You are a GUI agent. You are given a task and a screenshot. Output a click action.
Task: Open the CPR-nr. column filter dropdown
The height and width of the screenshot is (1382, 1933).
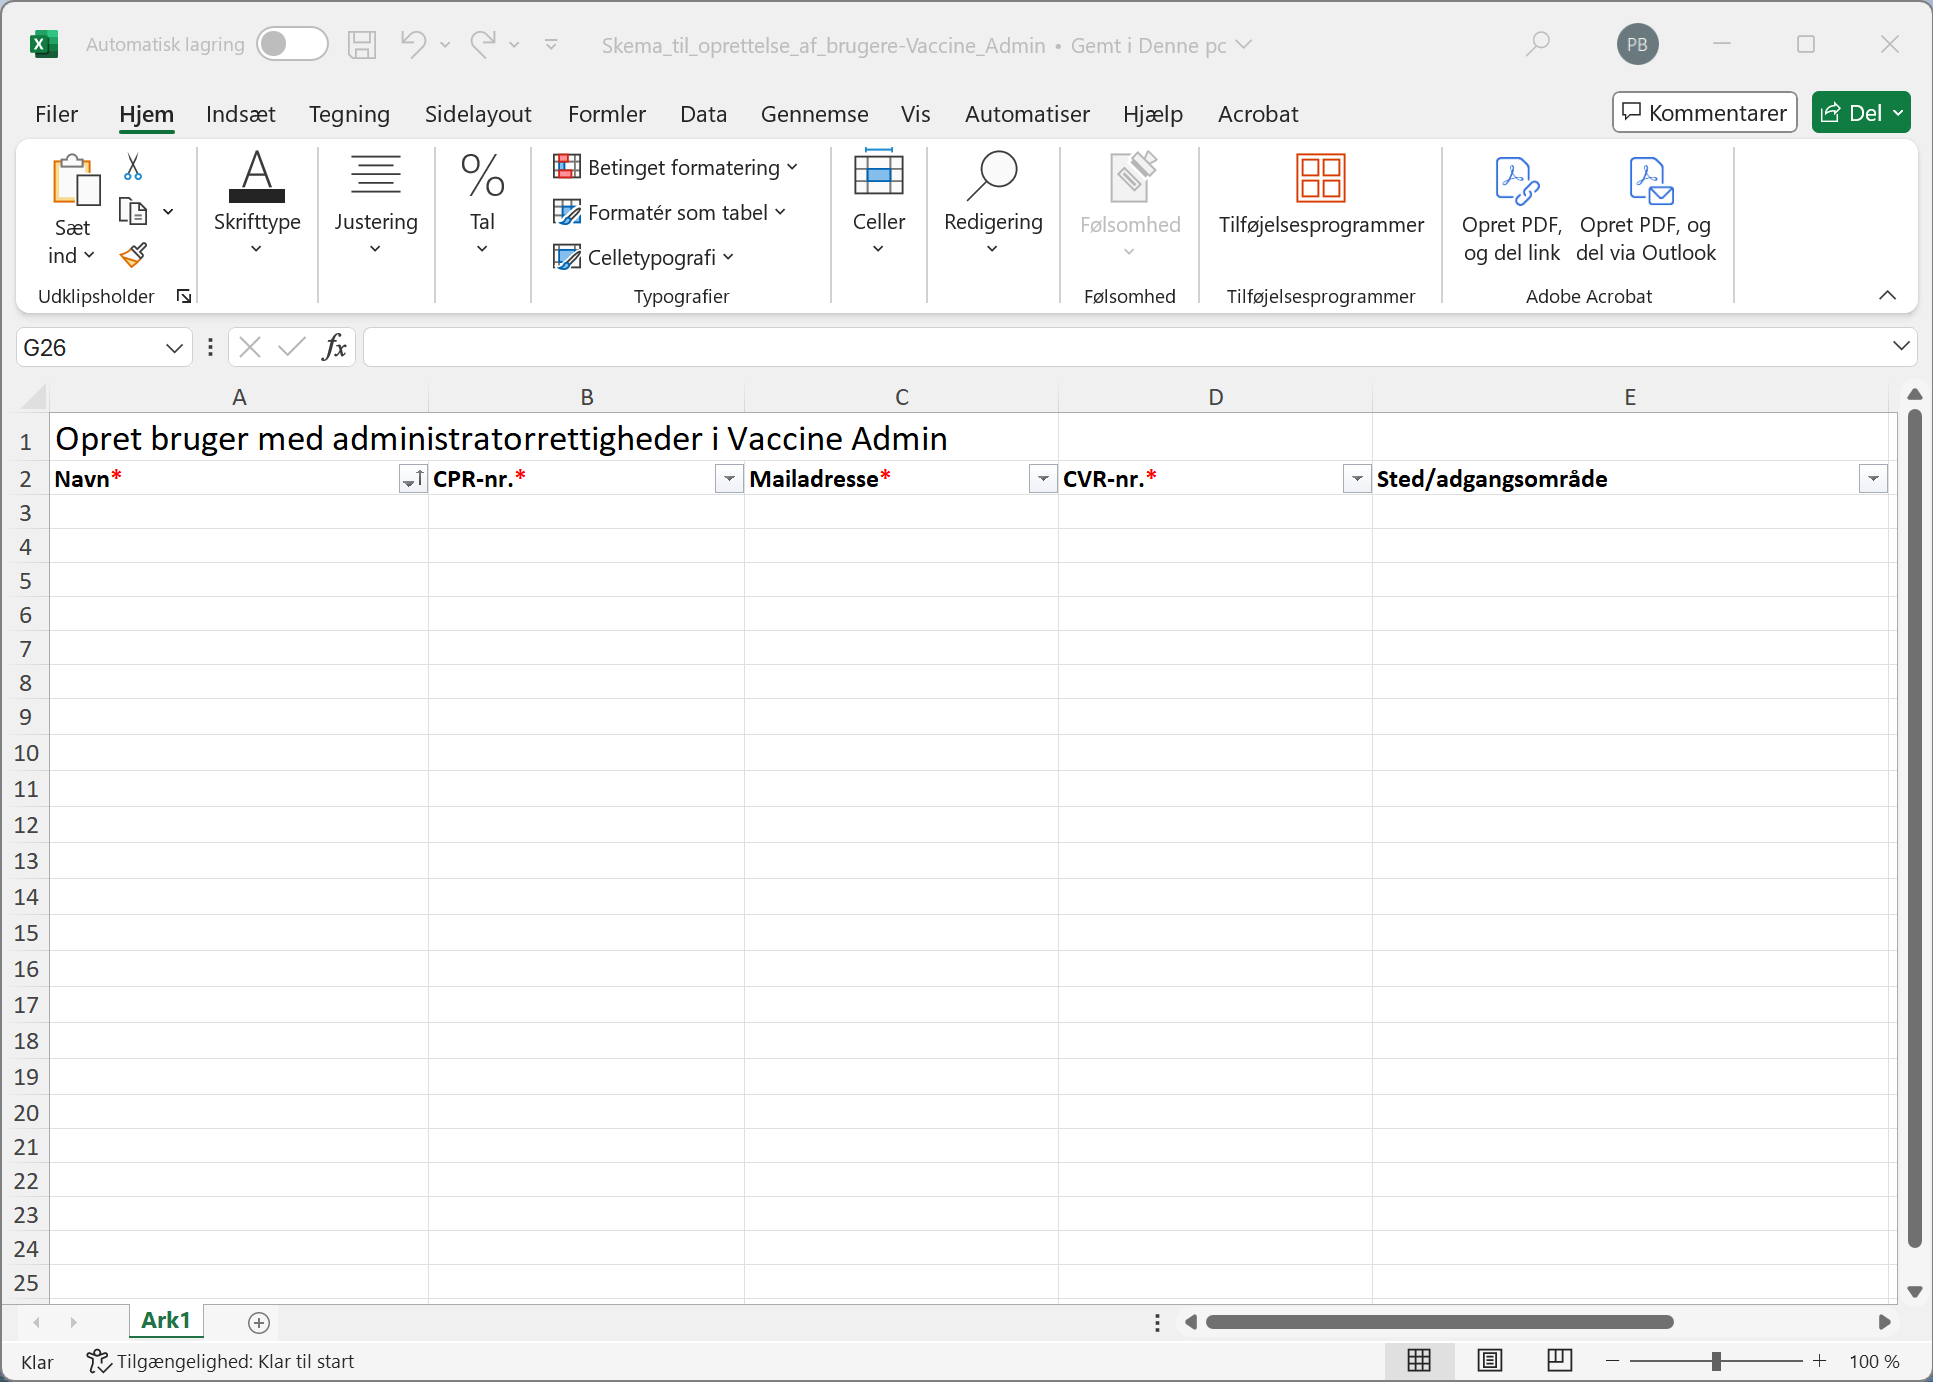[x=729, y=480]
